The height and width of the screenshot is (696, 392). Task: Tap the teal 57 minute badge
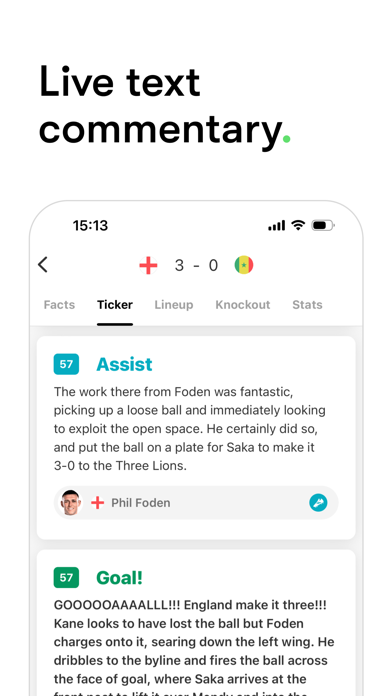(x=66, y=364)
